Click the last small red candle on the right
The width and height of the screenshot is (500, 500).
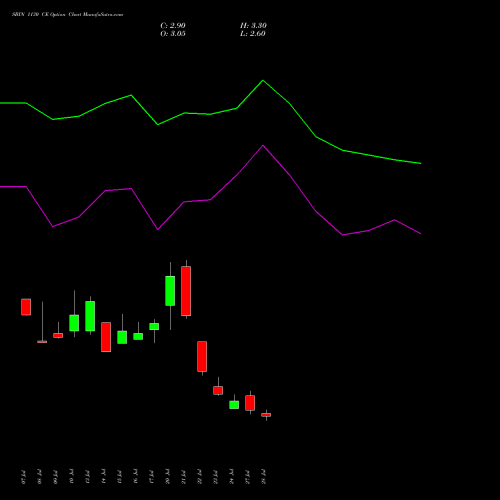click(x=266, y=415)
